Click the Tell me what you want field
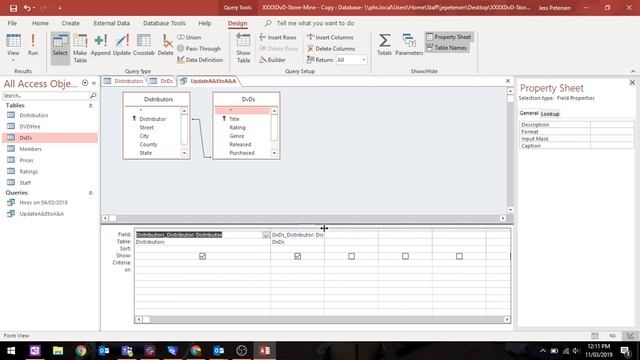This screenshot has height=360, width=640. click(x=315, y=23)
